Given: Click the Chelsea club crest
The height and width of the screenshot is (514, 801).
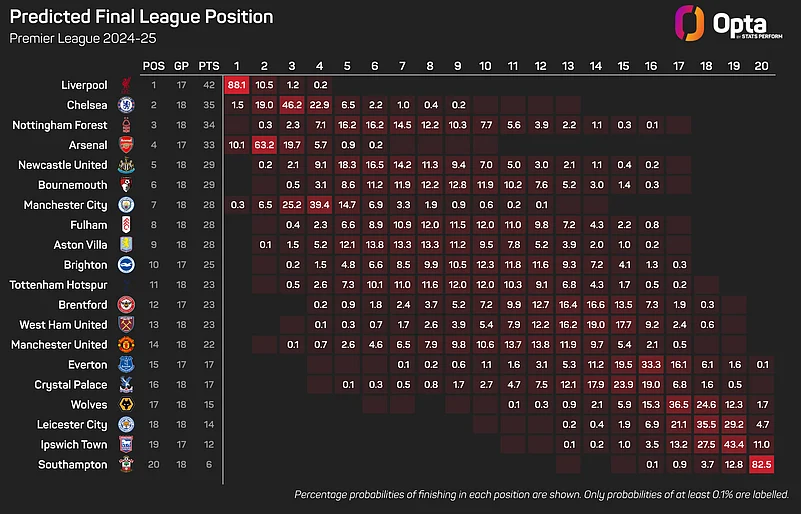Looking at the screenshot, I should click(x=125, y=105).
